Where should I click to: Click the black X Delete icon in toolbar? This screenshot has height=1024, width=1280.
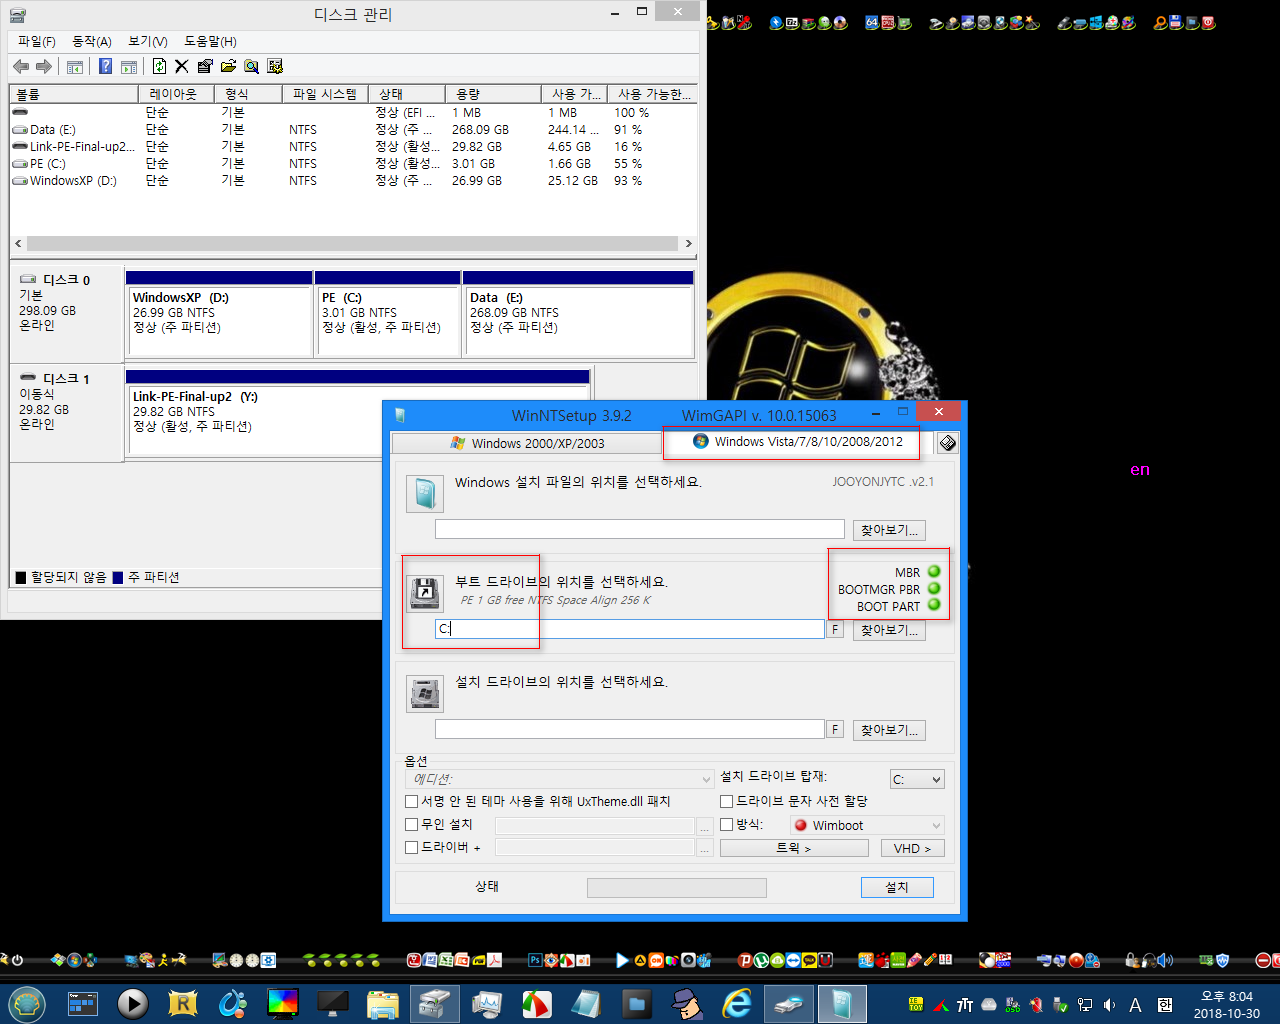181,66
